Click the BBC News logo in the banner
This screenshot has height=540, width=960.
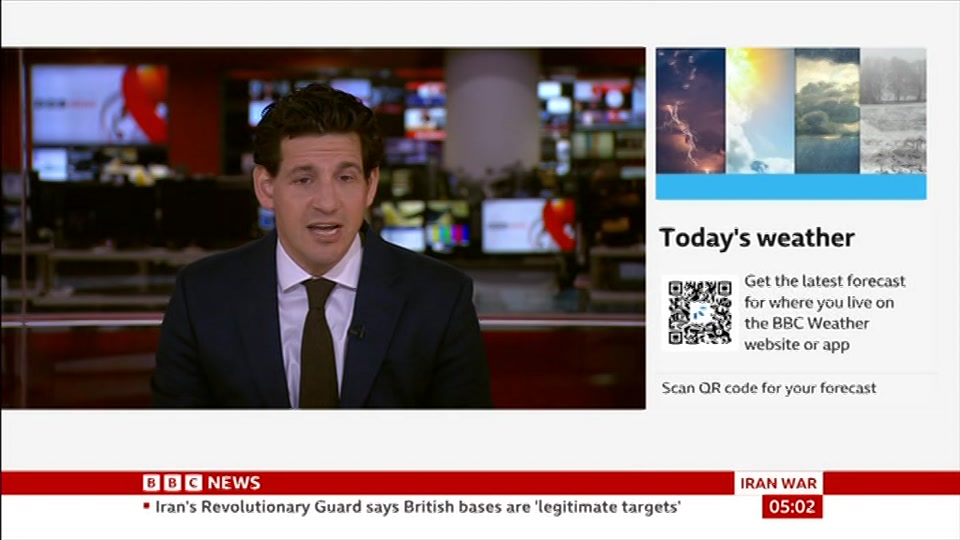[x=201, y=483]
